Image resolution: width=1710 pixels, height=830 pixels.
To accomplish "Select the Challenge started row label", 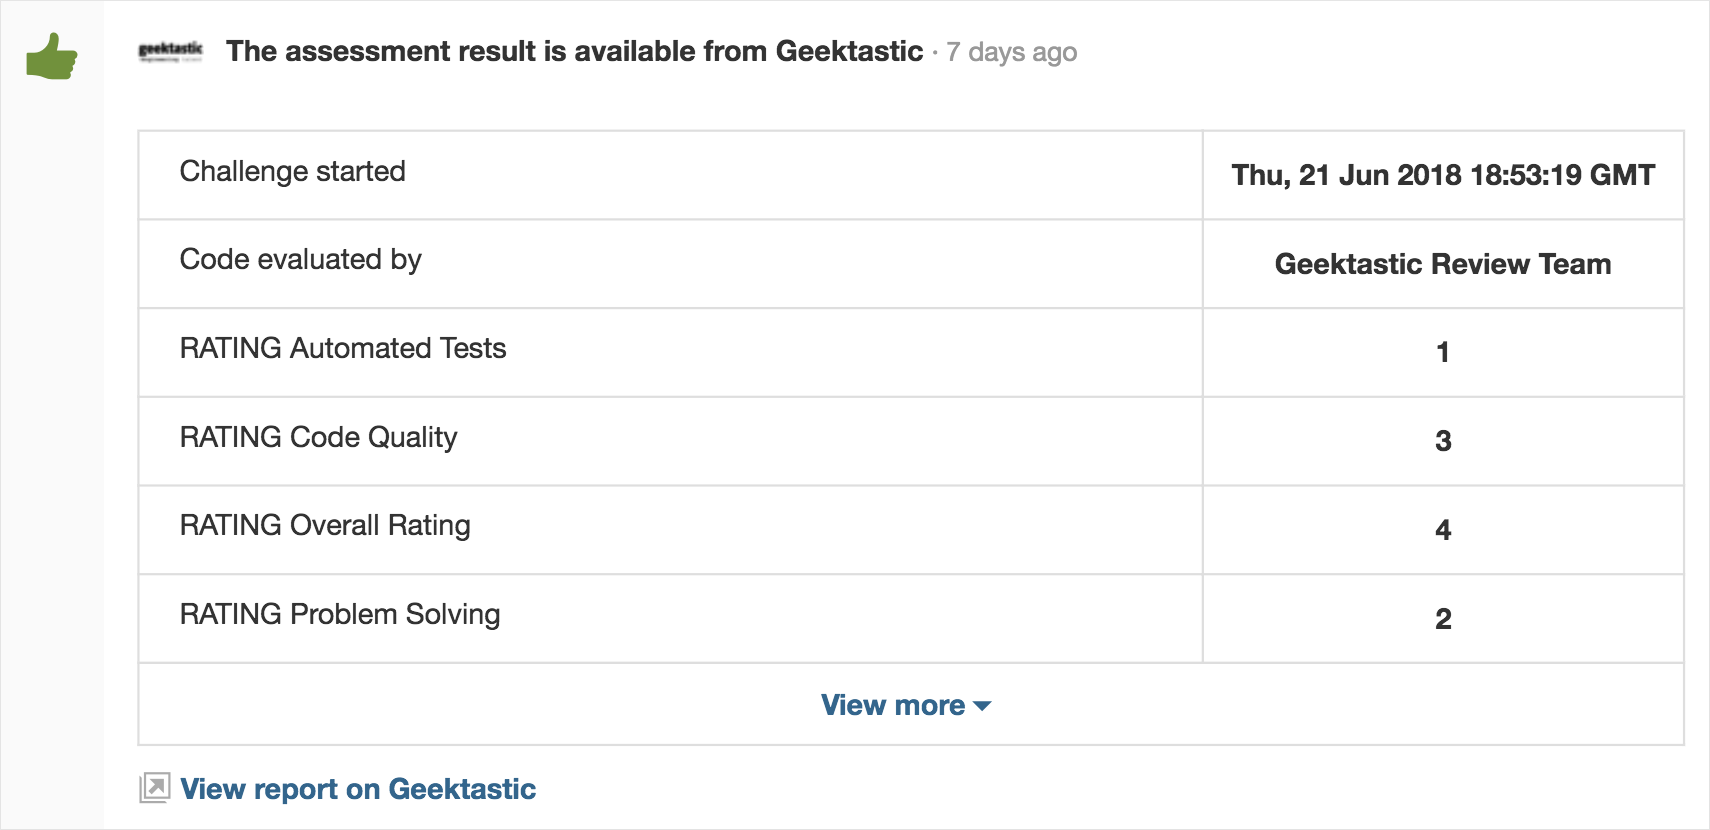I will [x=293, y=171].
